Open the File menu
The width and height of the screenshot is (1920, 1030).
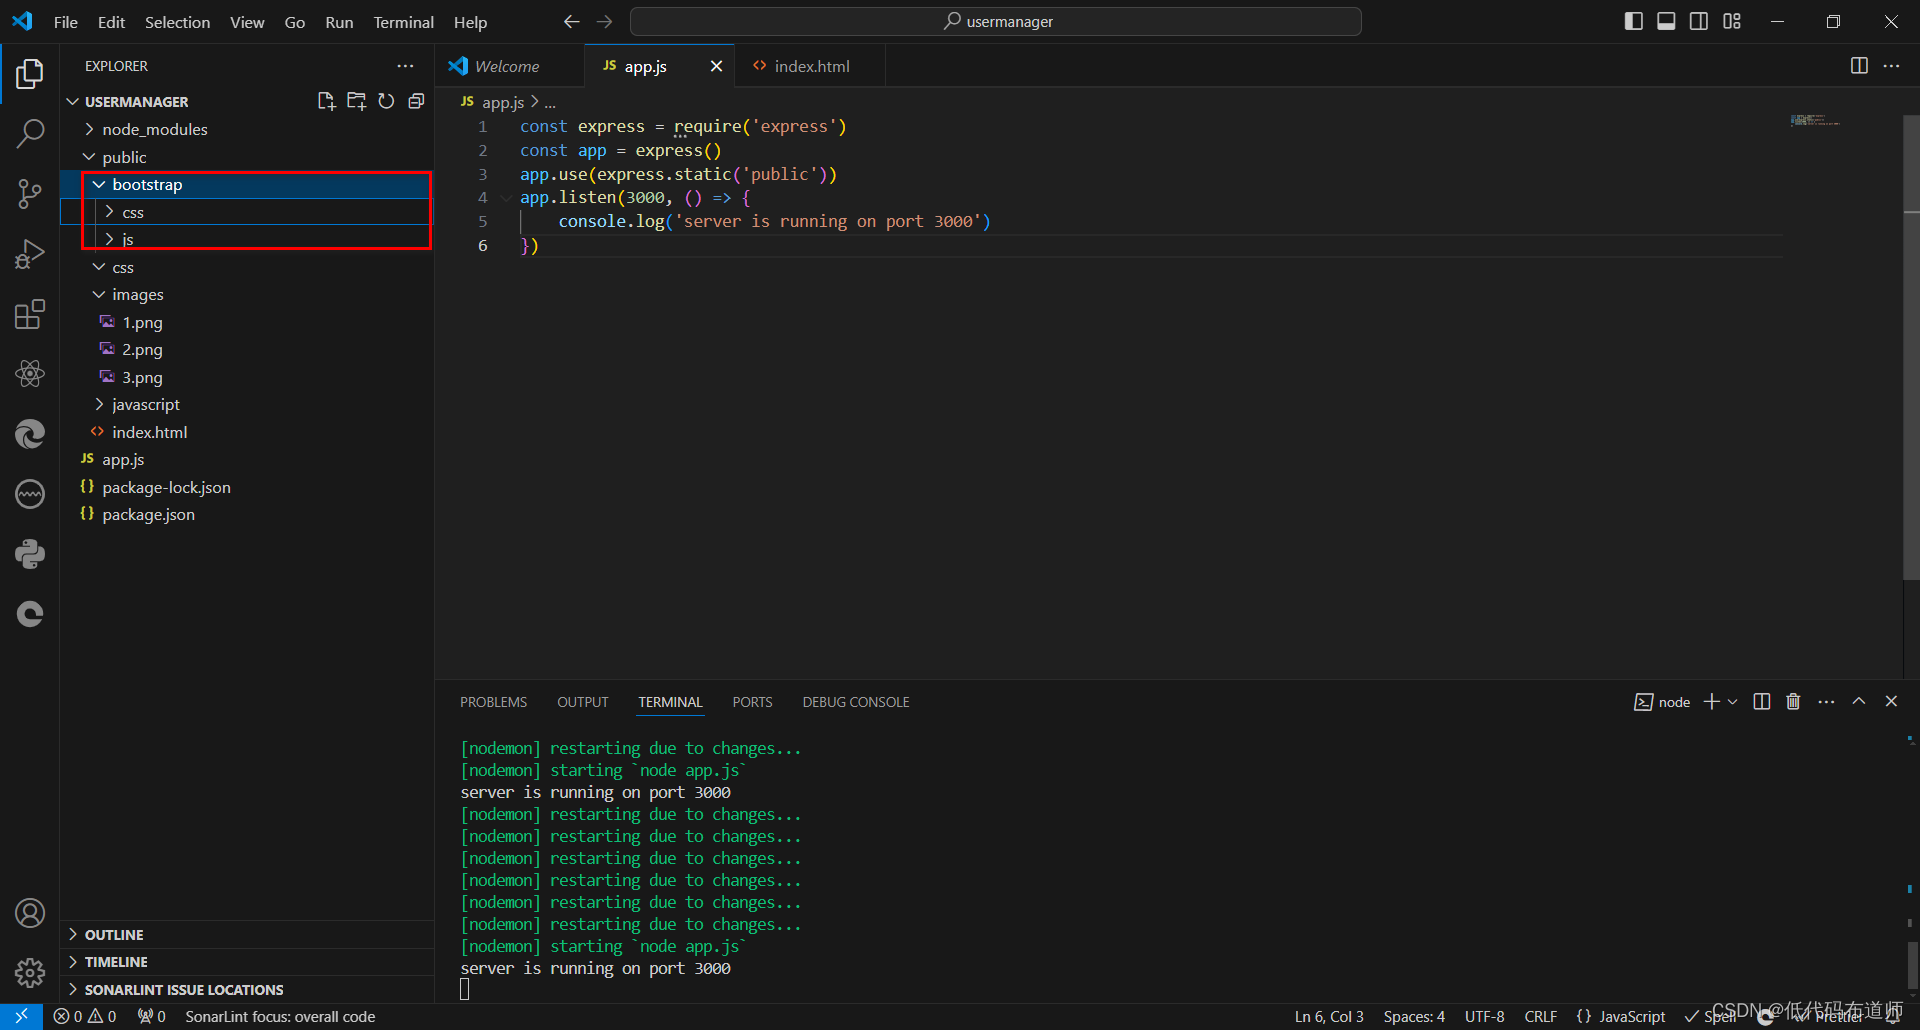tap(66, 22)
